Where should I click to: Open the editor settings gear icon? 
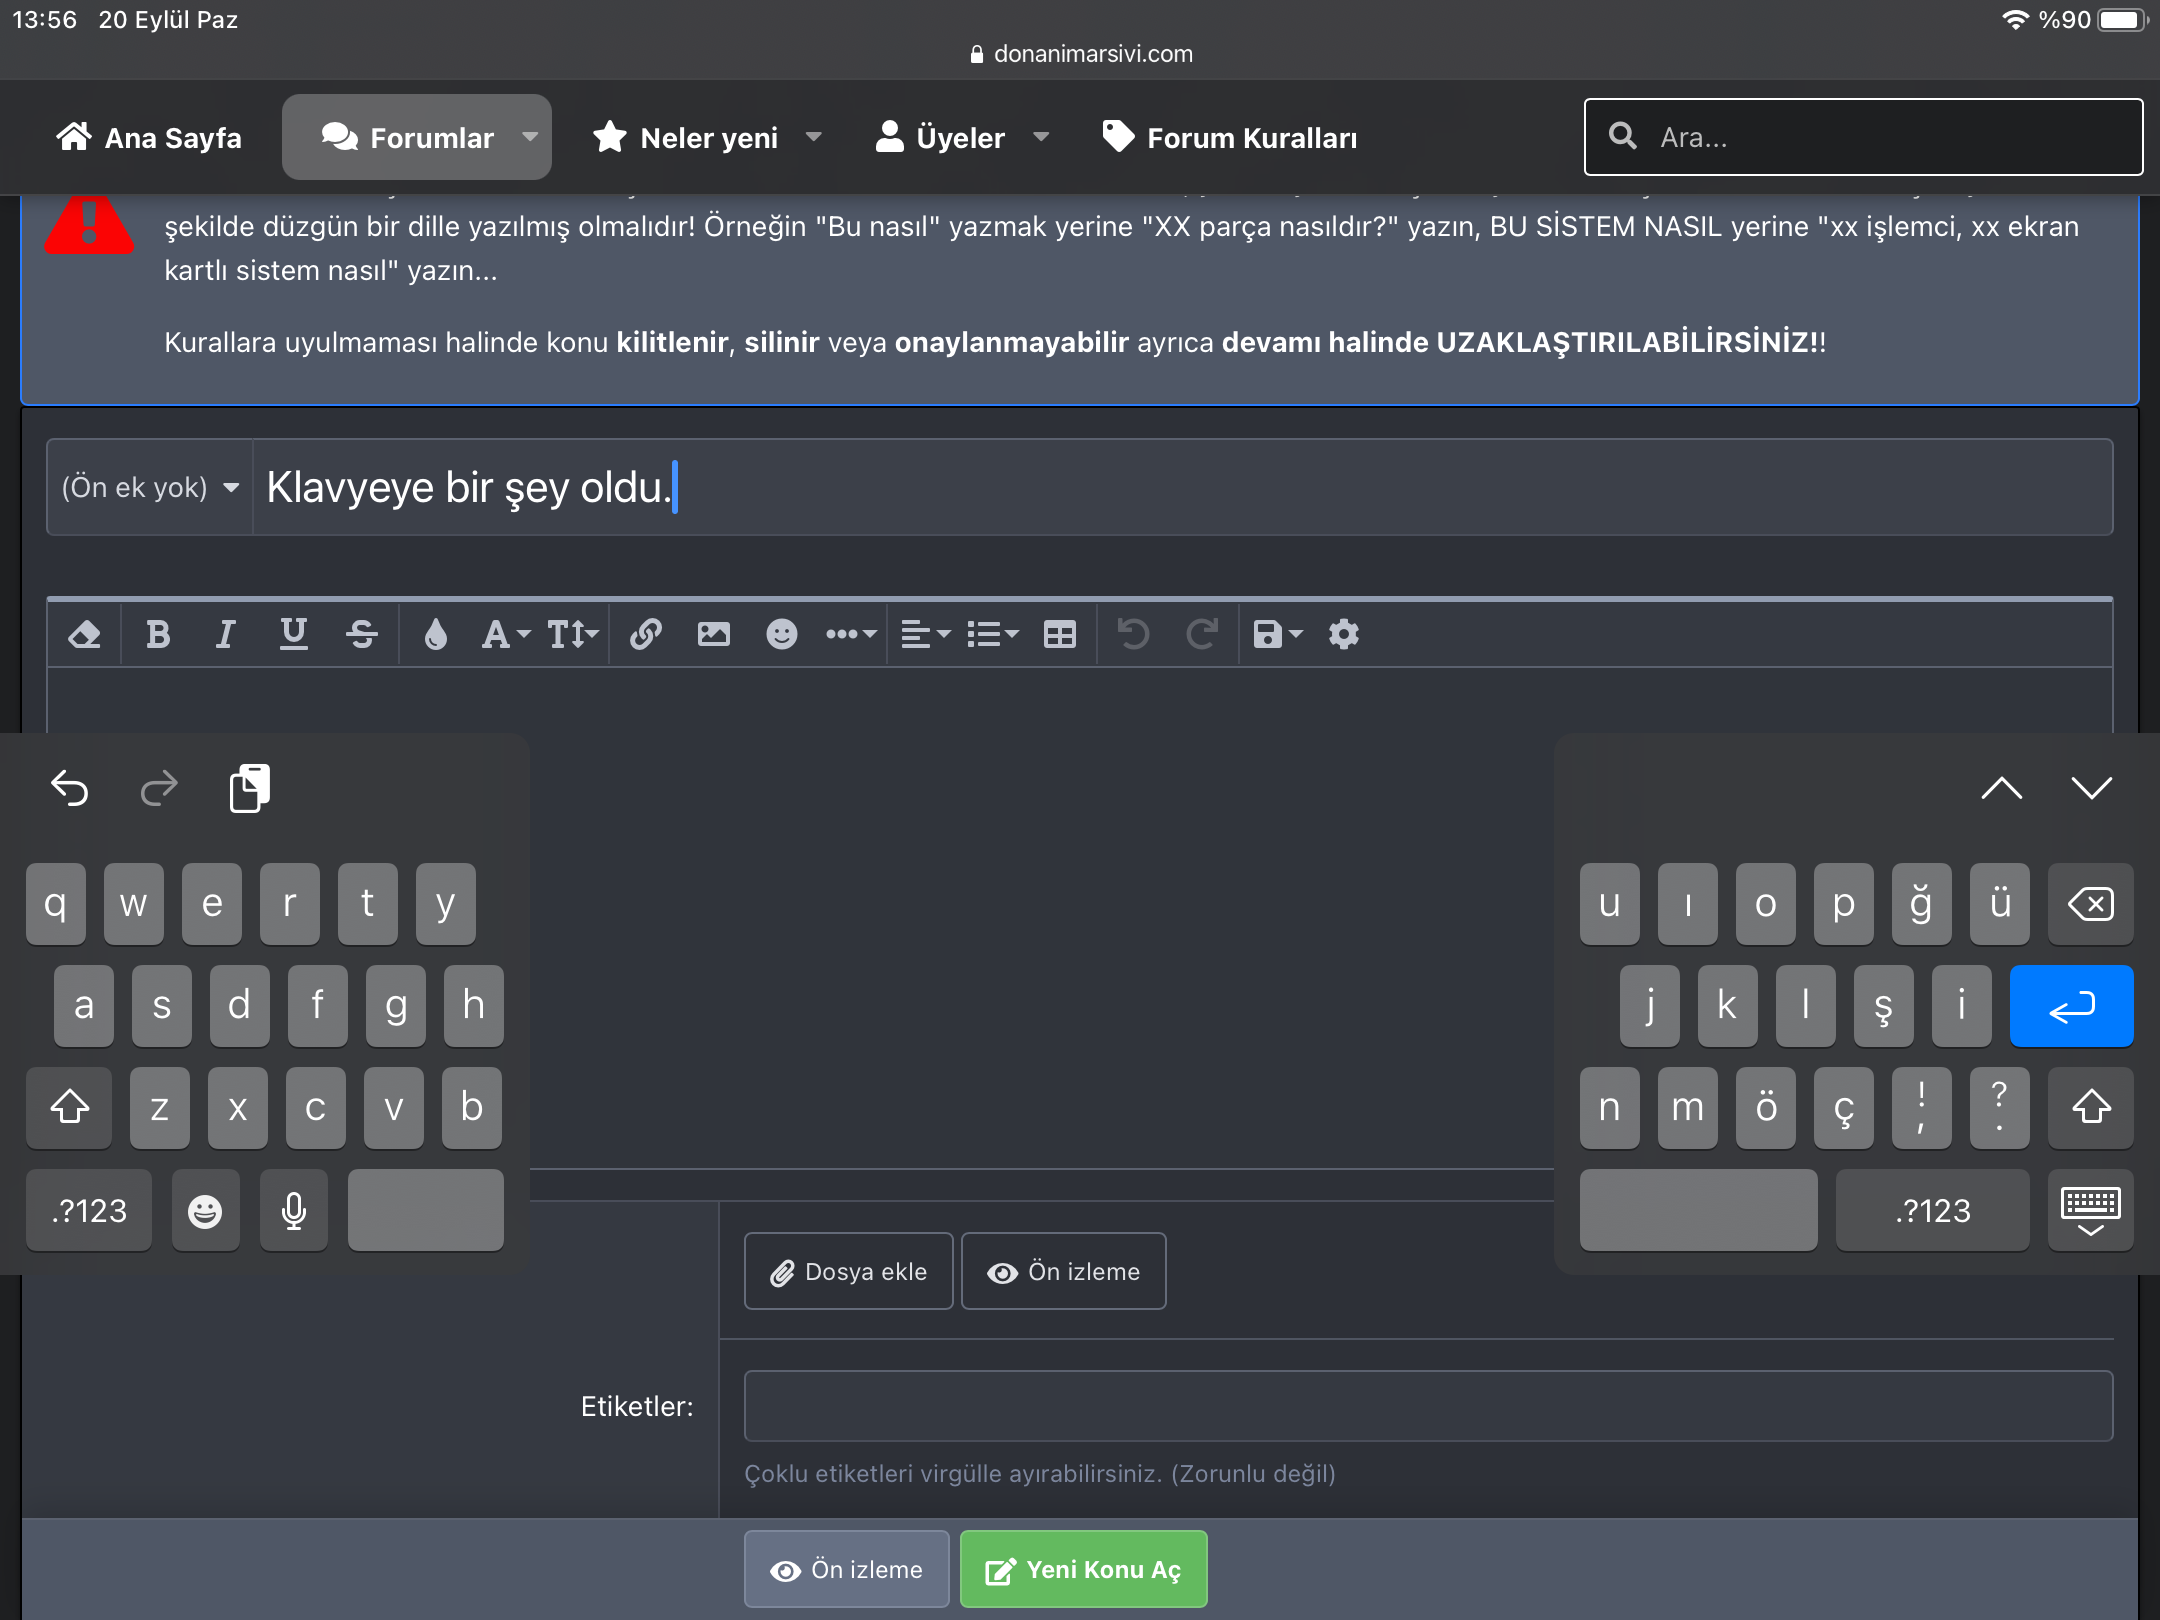pos(1343,634)
